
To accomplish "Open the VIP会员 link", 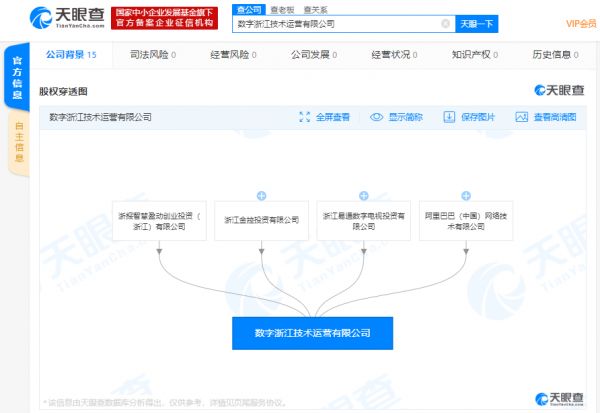I will [580, 23].
